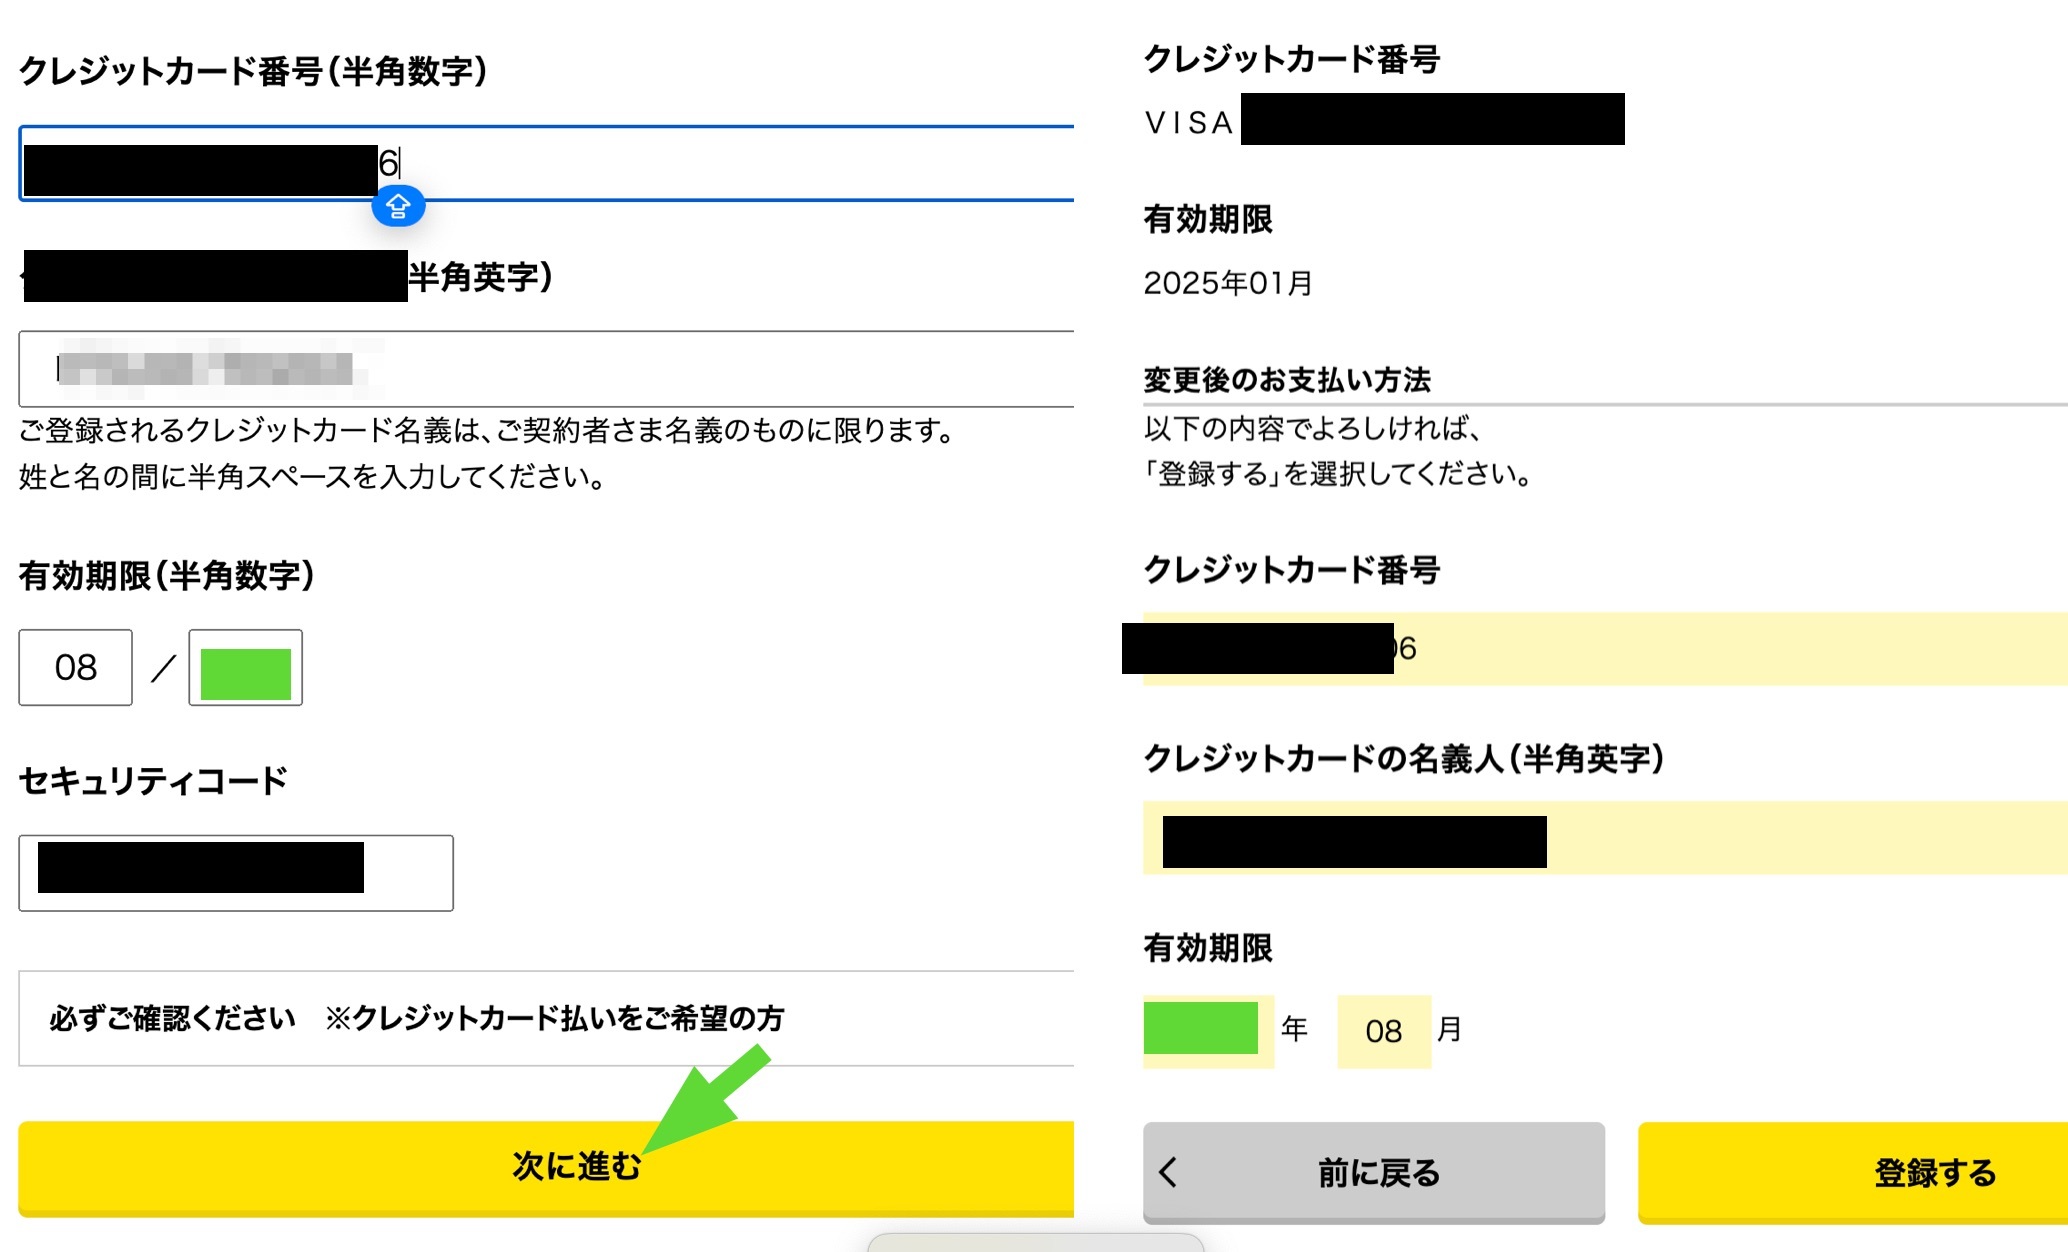The width and height of the screenshot is (2068, 1252).
Task: Click the 有効期限(半角数字) label
Action: [x=167, y=575]
